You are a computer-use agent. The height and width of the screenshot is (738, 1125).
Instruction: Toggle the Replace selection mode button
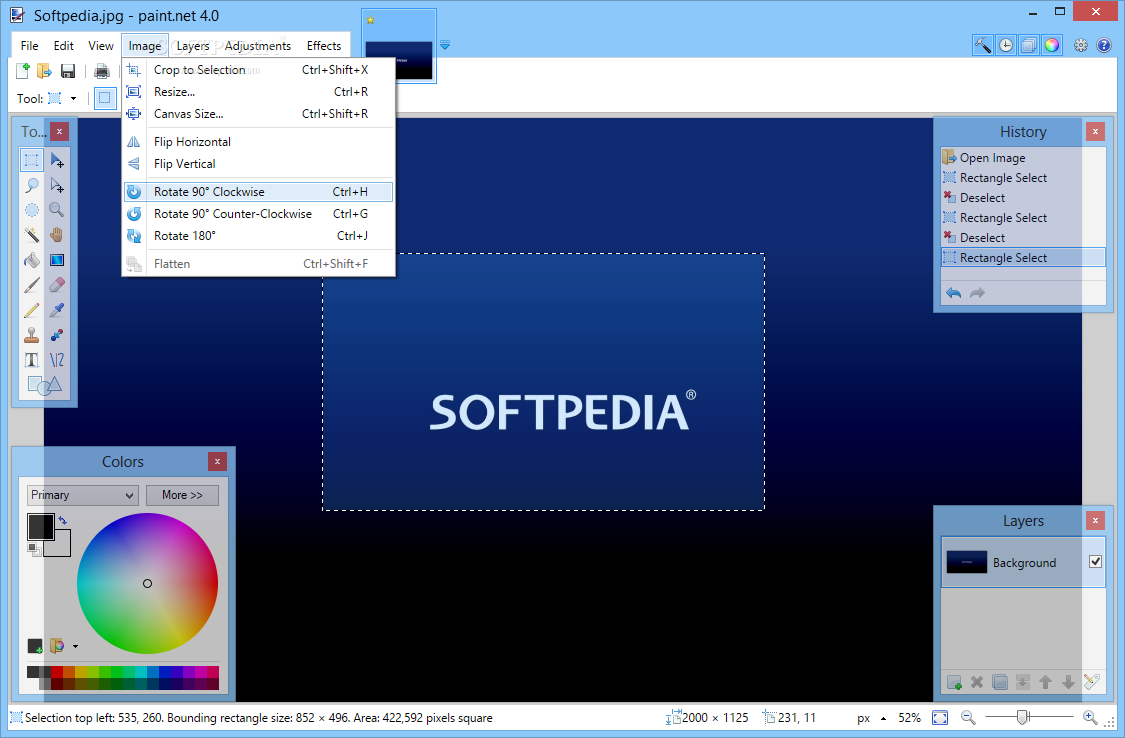105,98
